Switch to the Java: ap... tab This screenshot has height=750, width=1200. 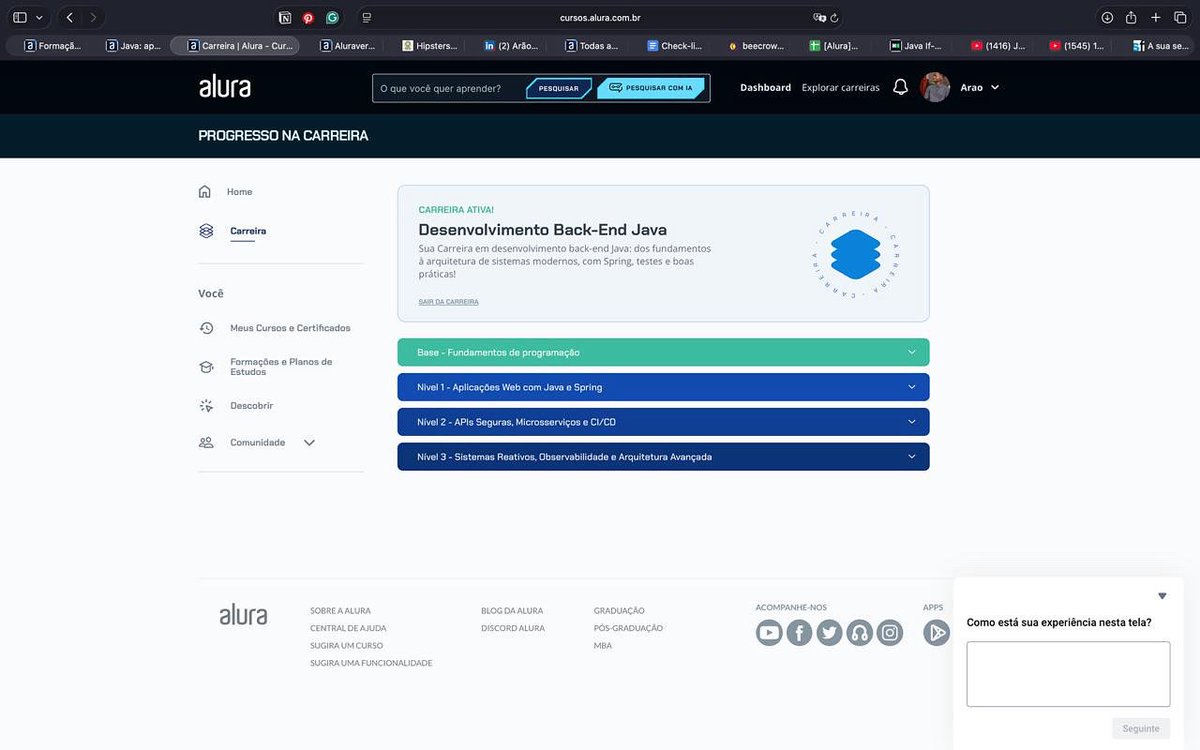click(x=134, y=45)
